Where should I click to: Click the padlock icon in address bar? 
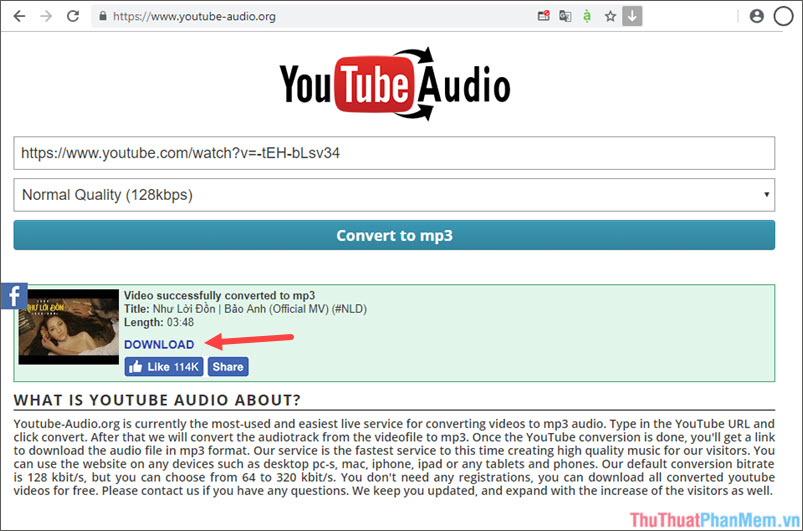click(x=103, y=16)
